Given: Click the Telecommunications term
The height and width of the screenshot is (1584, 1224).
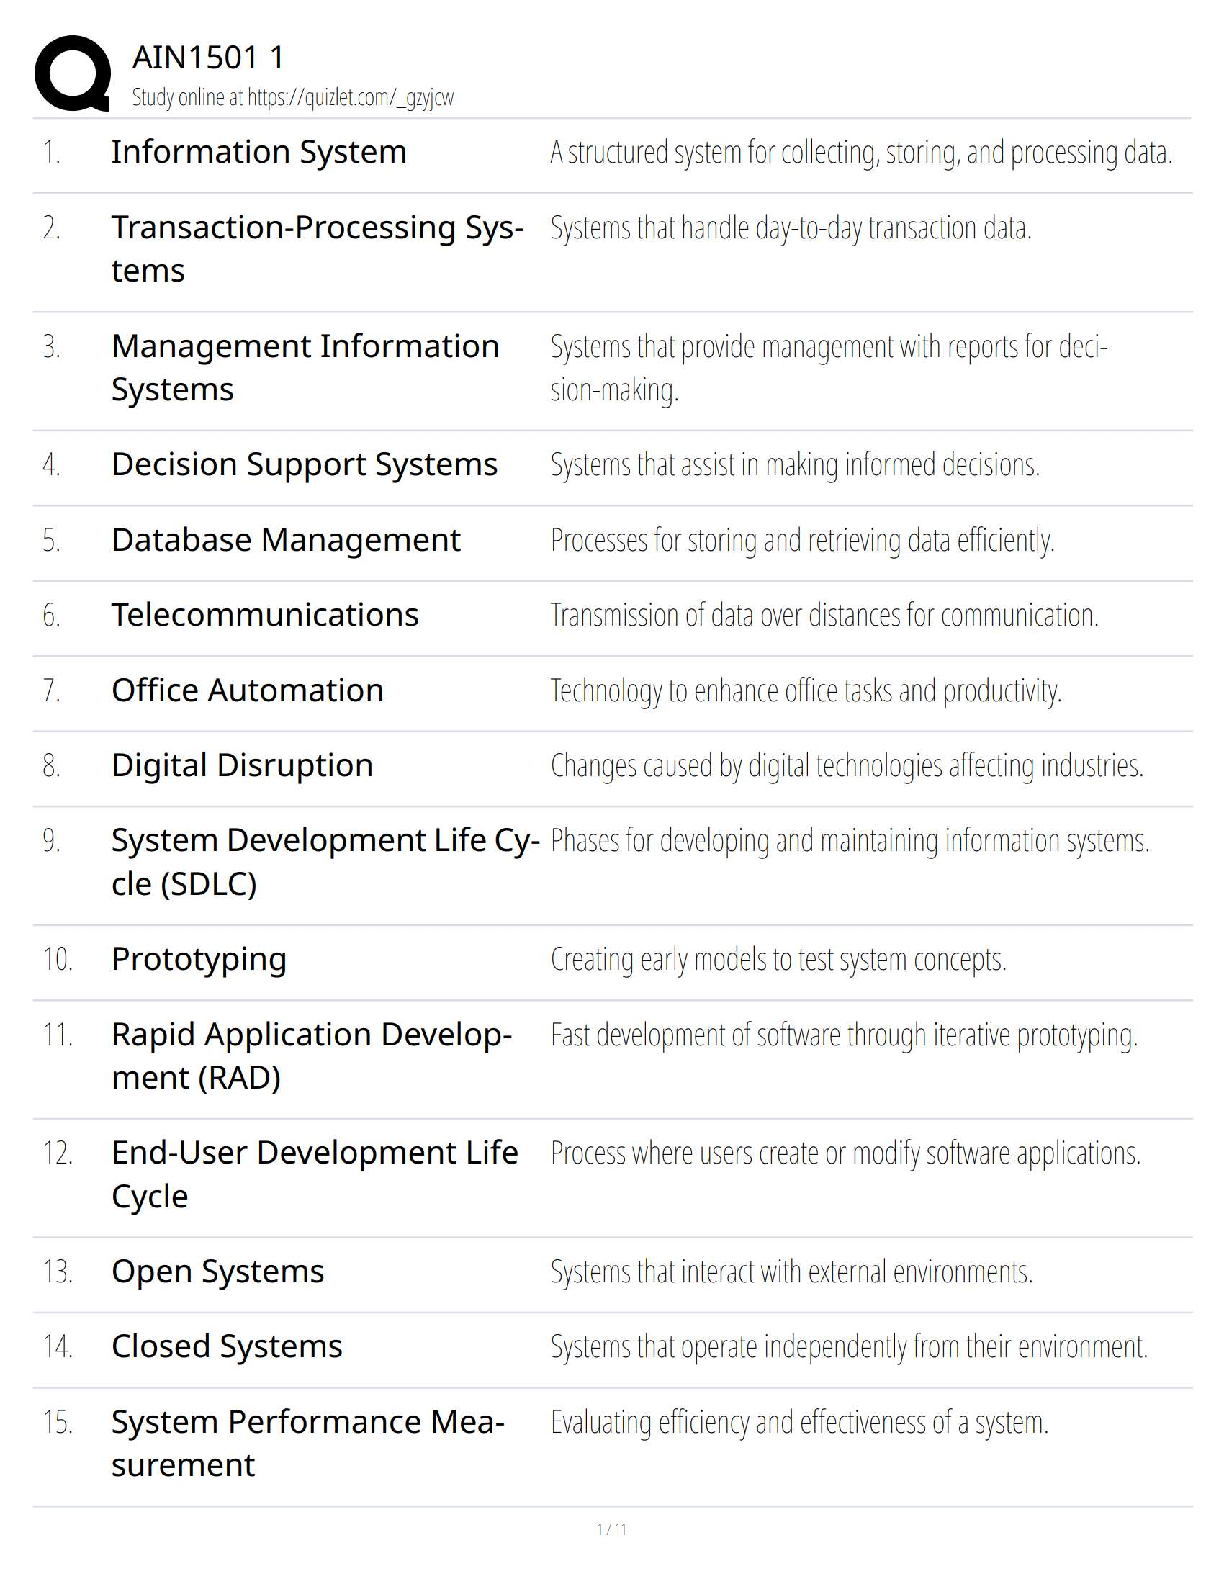Looking at the screenshot, I should 265,615.
